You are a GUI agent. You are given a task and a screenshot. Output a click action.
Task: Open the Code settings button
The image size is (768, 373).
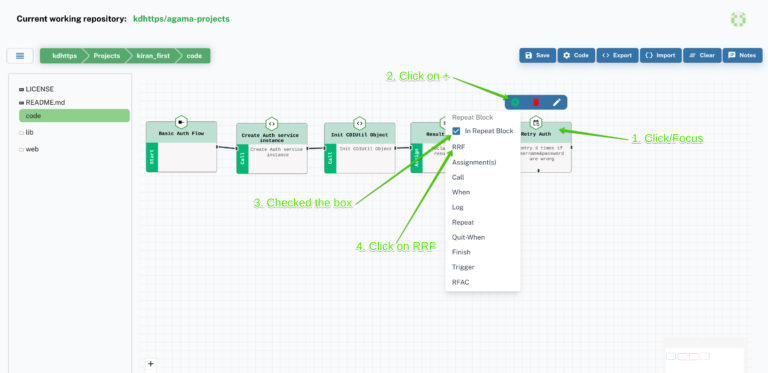coord(576,55)
